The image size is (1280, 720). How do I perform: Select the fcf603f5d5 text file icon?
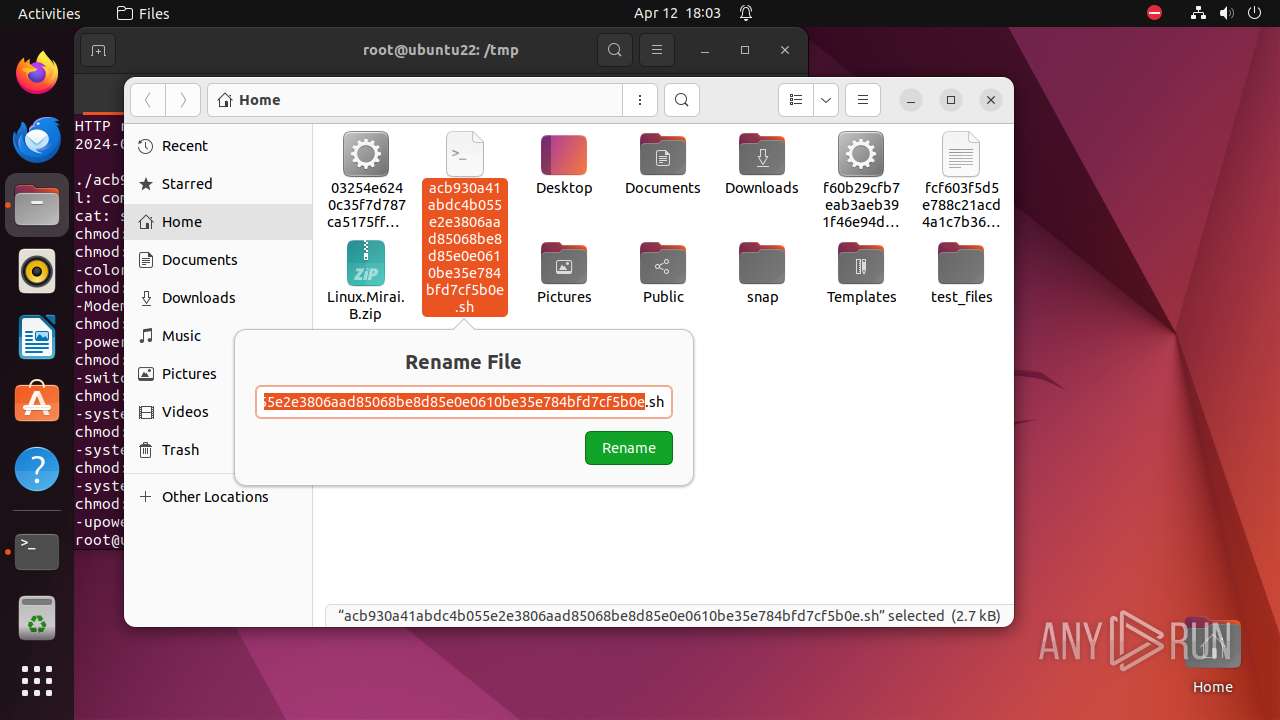point(961,154)
